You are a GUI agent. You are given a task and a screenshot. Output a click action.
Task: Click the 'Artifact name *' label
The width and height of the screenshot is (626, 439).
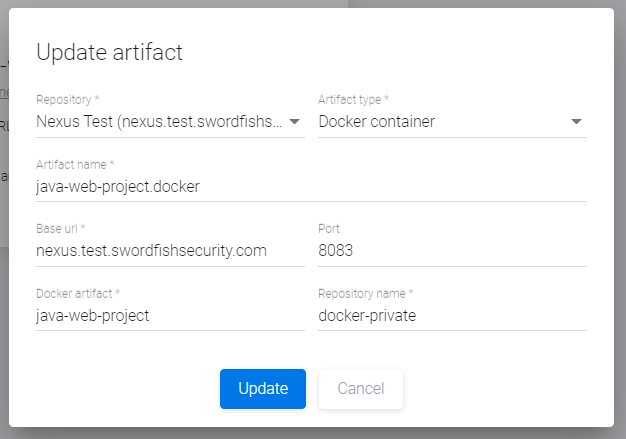click(75, 164)
